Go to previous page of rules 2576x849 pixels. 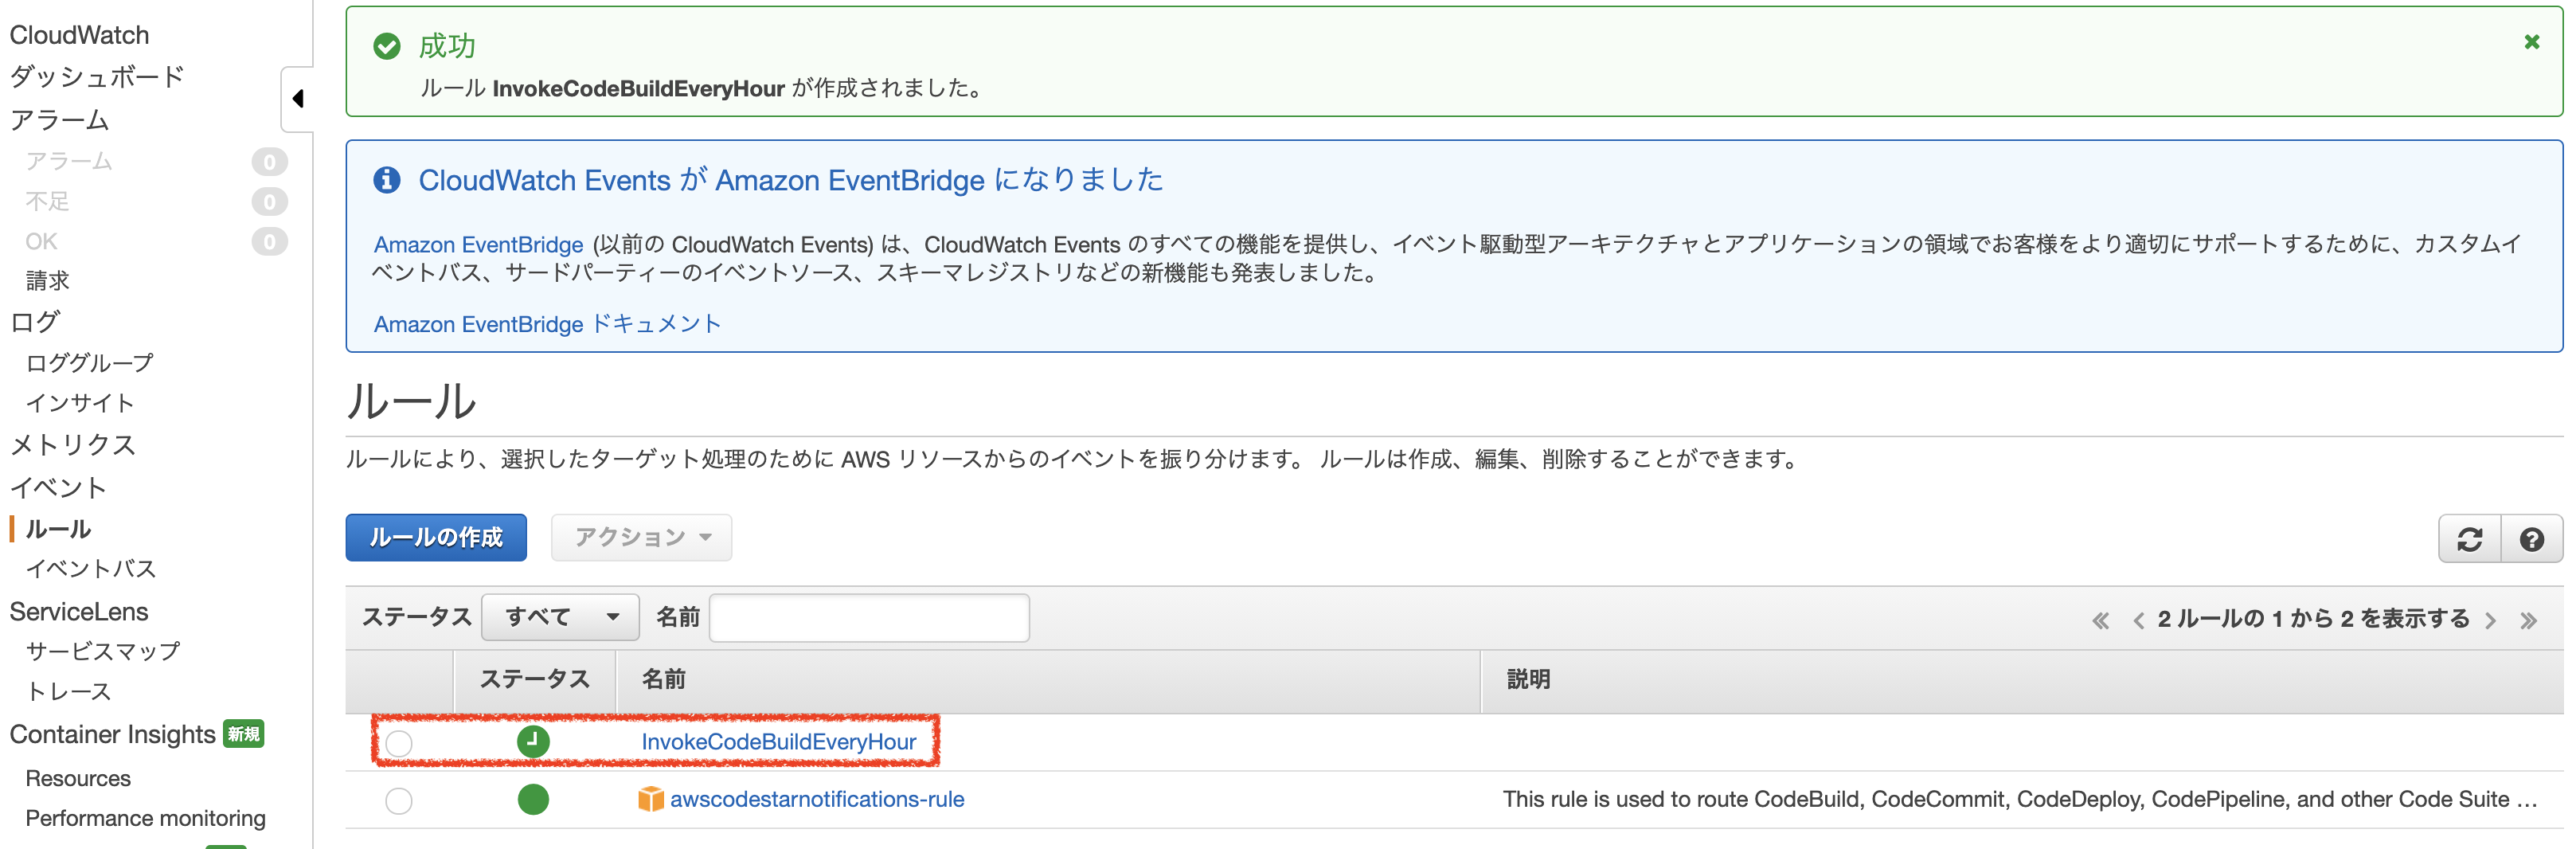[2138, 621]
